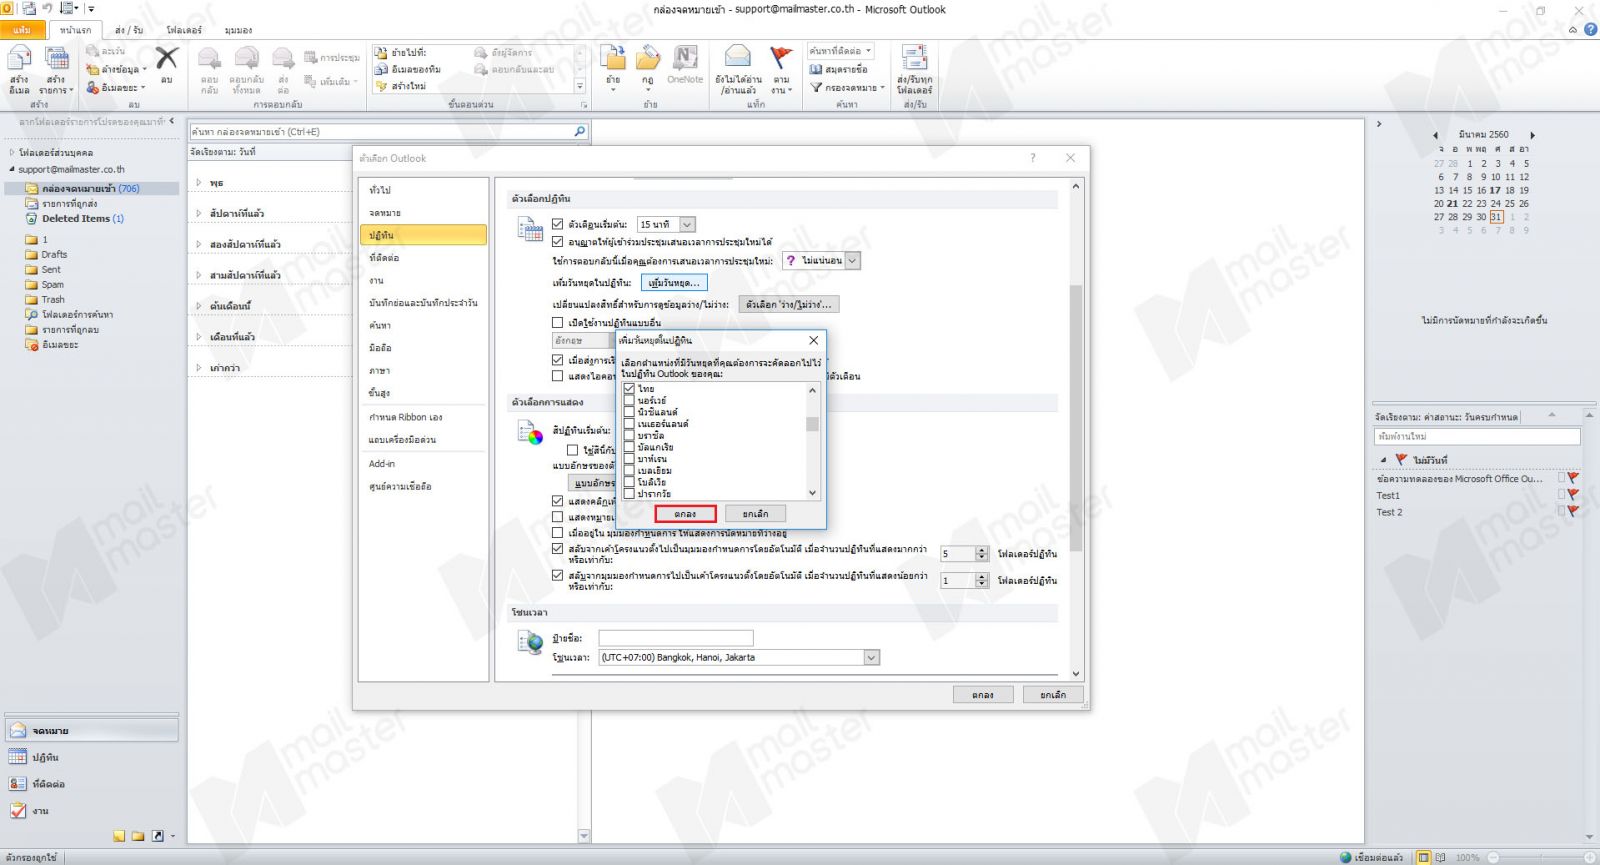Uncheck the ไทย holiday checkbox
The image size is (1600, 865).
click(629, 388)
